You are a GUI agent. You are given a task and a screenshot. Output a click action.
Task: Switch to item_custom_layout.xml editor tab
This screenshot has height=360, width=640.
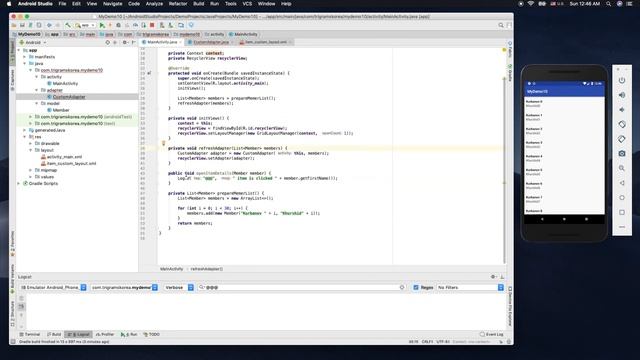(x=266, y=42)
